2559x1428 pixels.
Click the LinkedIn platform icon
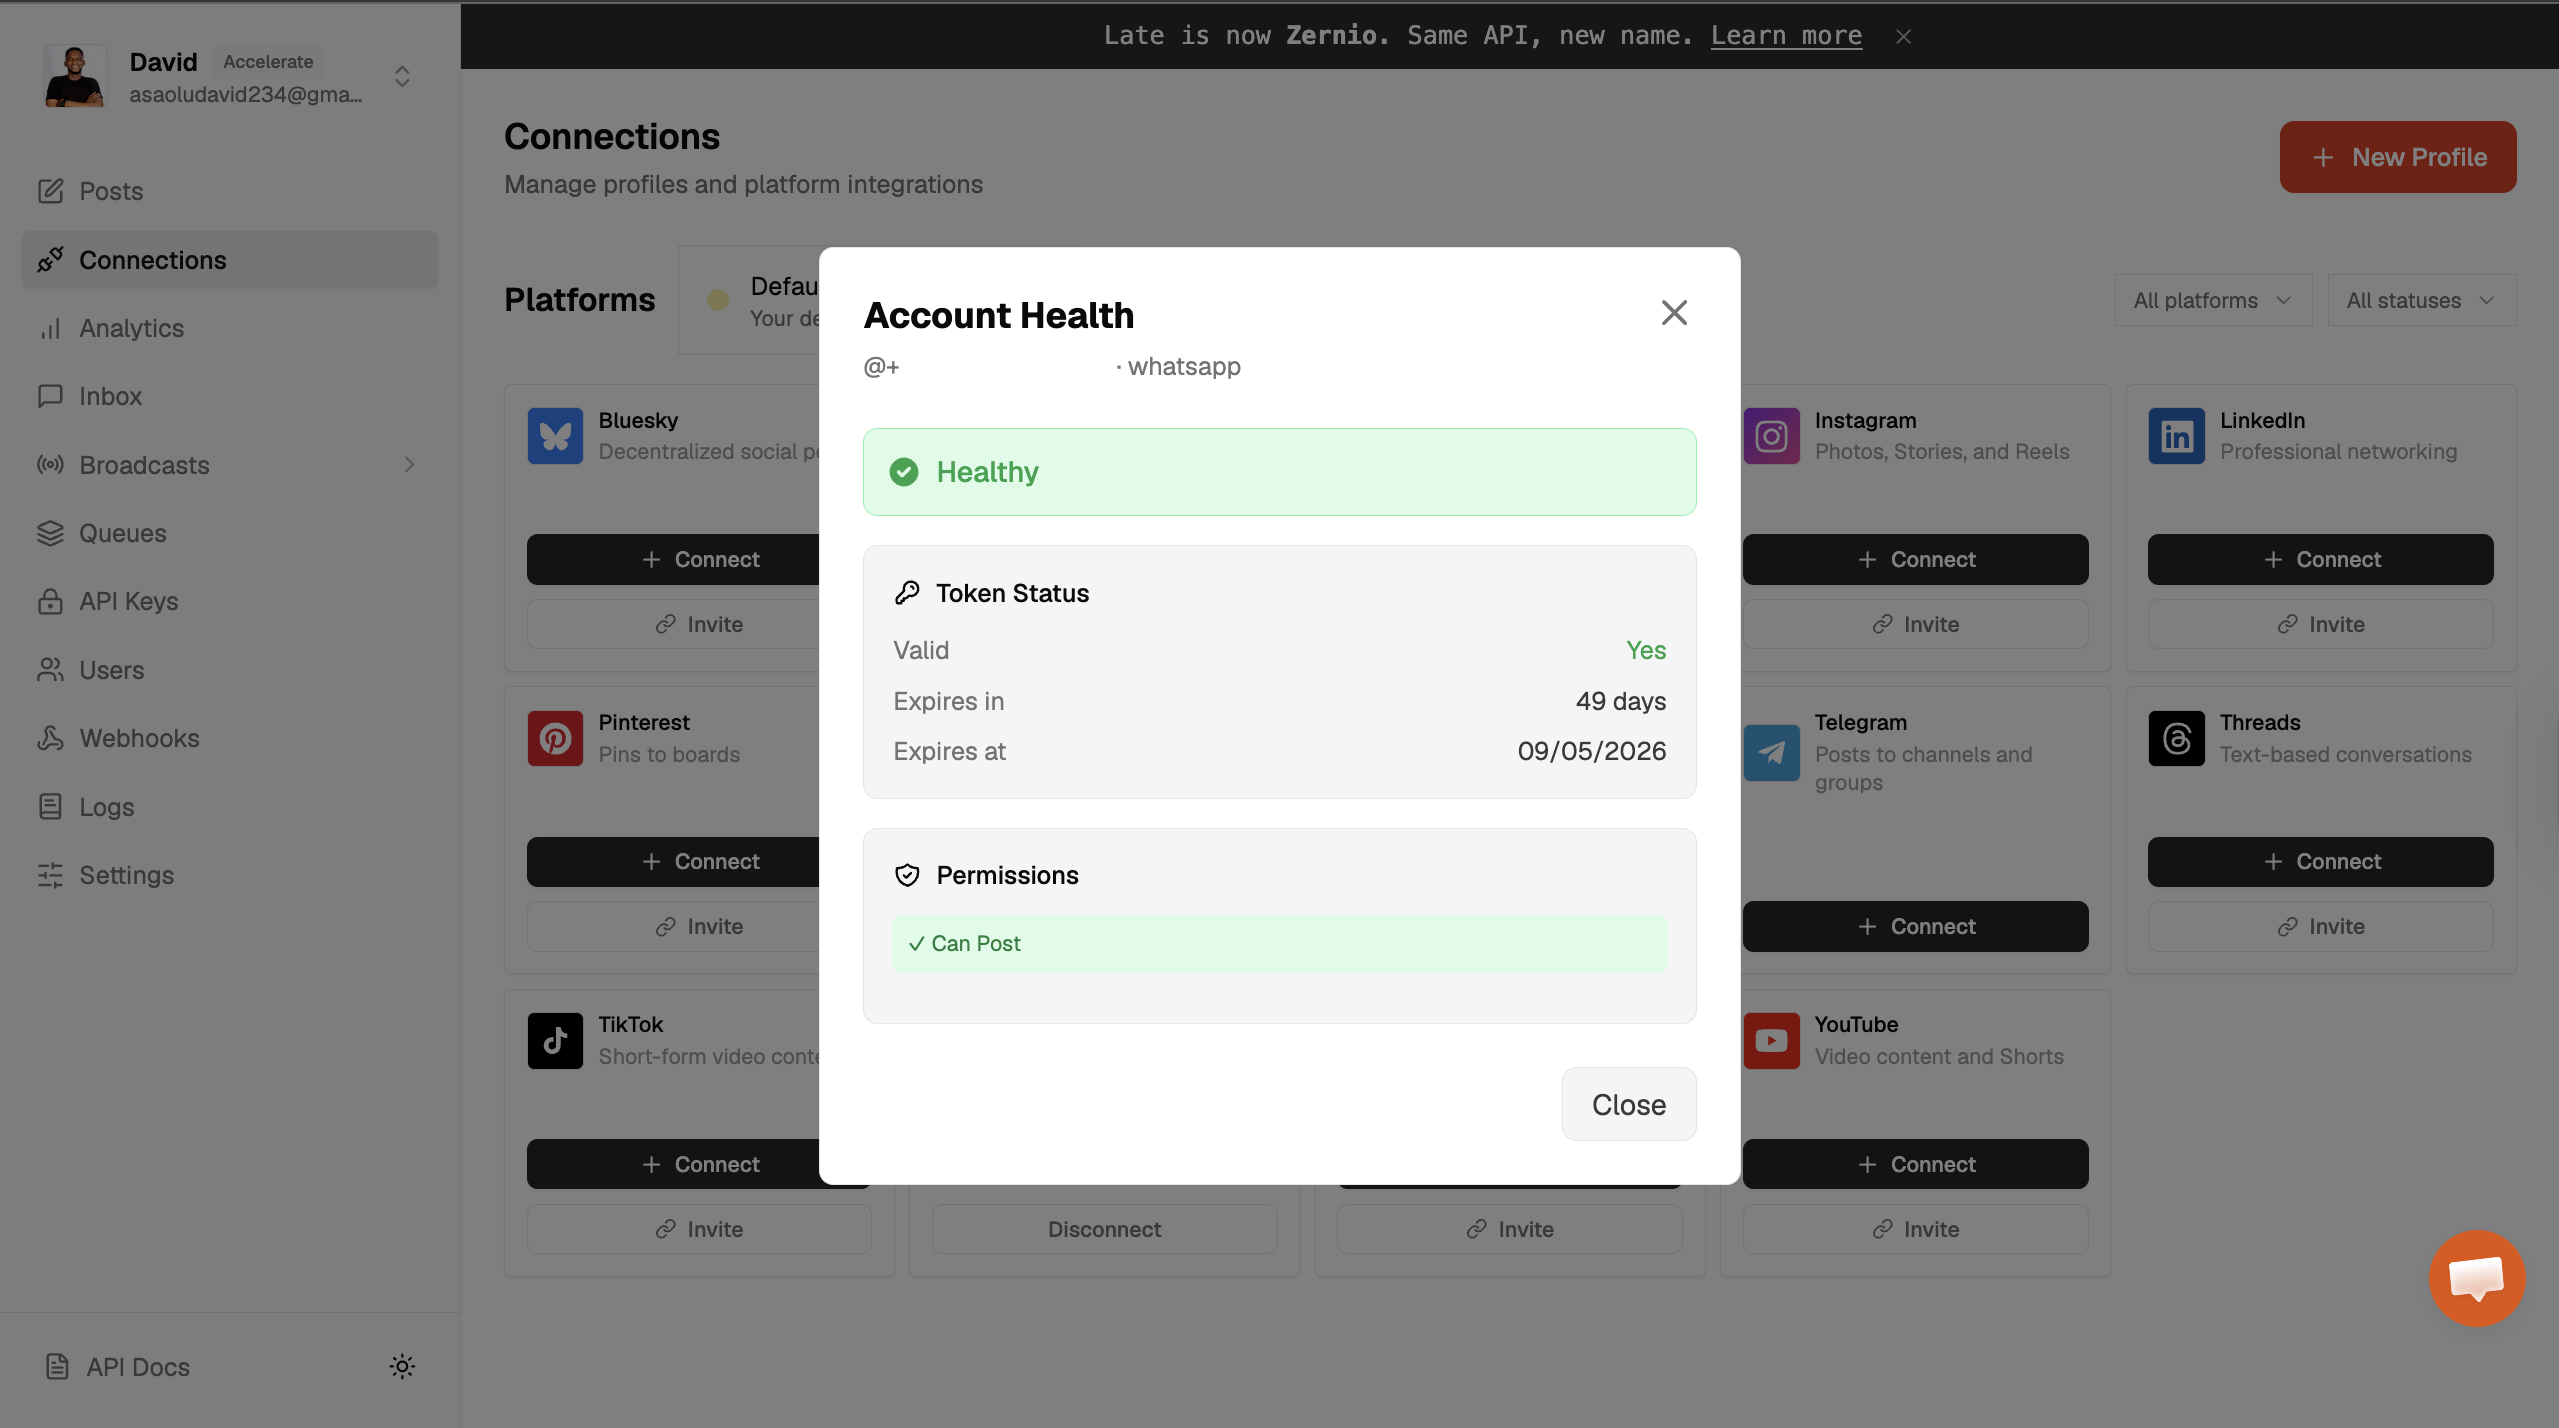[2176, 436]
